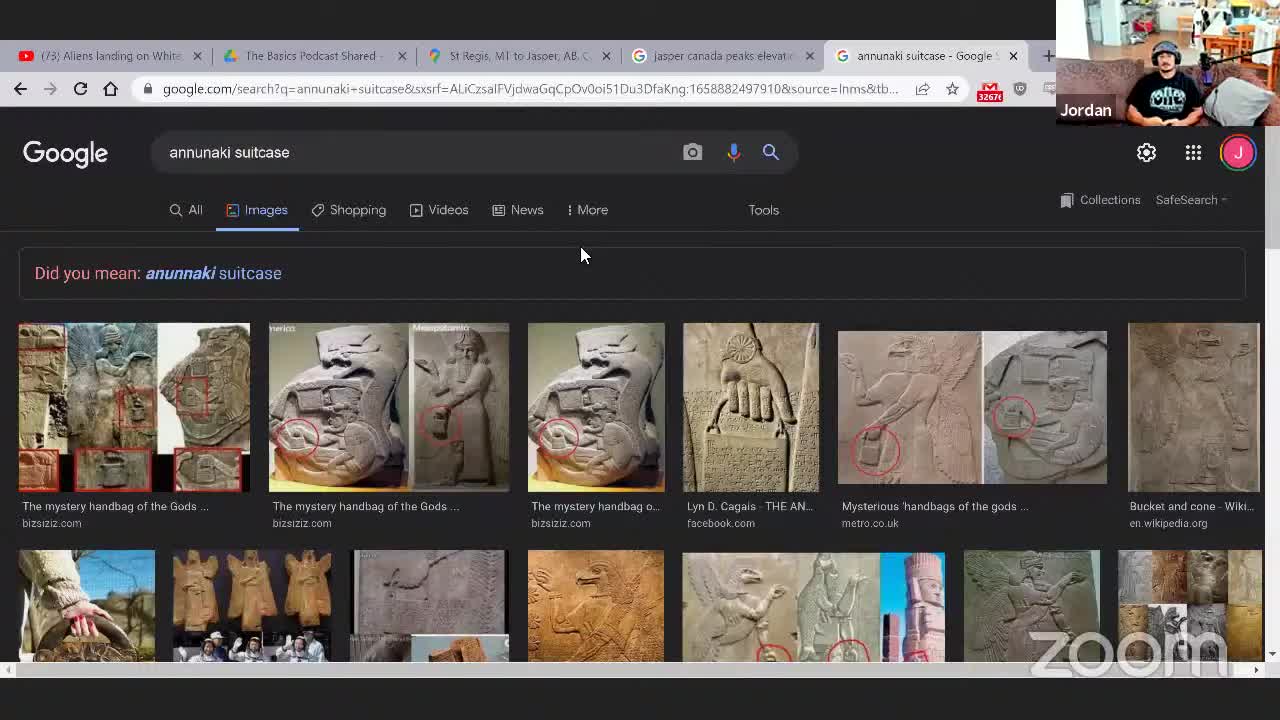Open orange eagle-headed relief image
The height and width of the screenshot is (720, 1280).
click(x=596, y=606)
